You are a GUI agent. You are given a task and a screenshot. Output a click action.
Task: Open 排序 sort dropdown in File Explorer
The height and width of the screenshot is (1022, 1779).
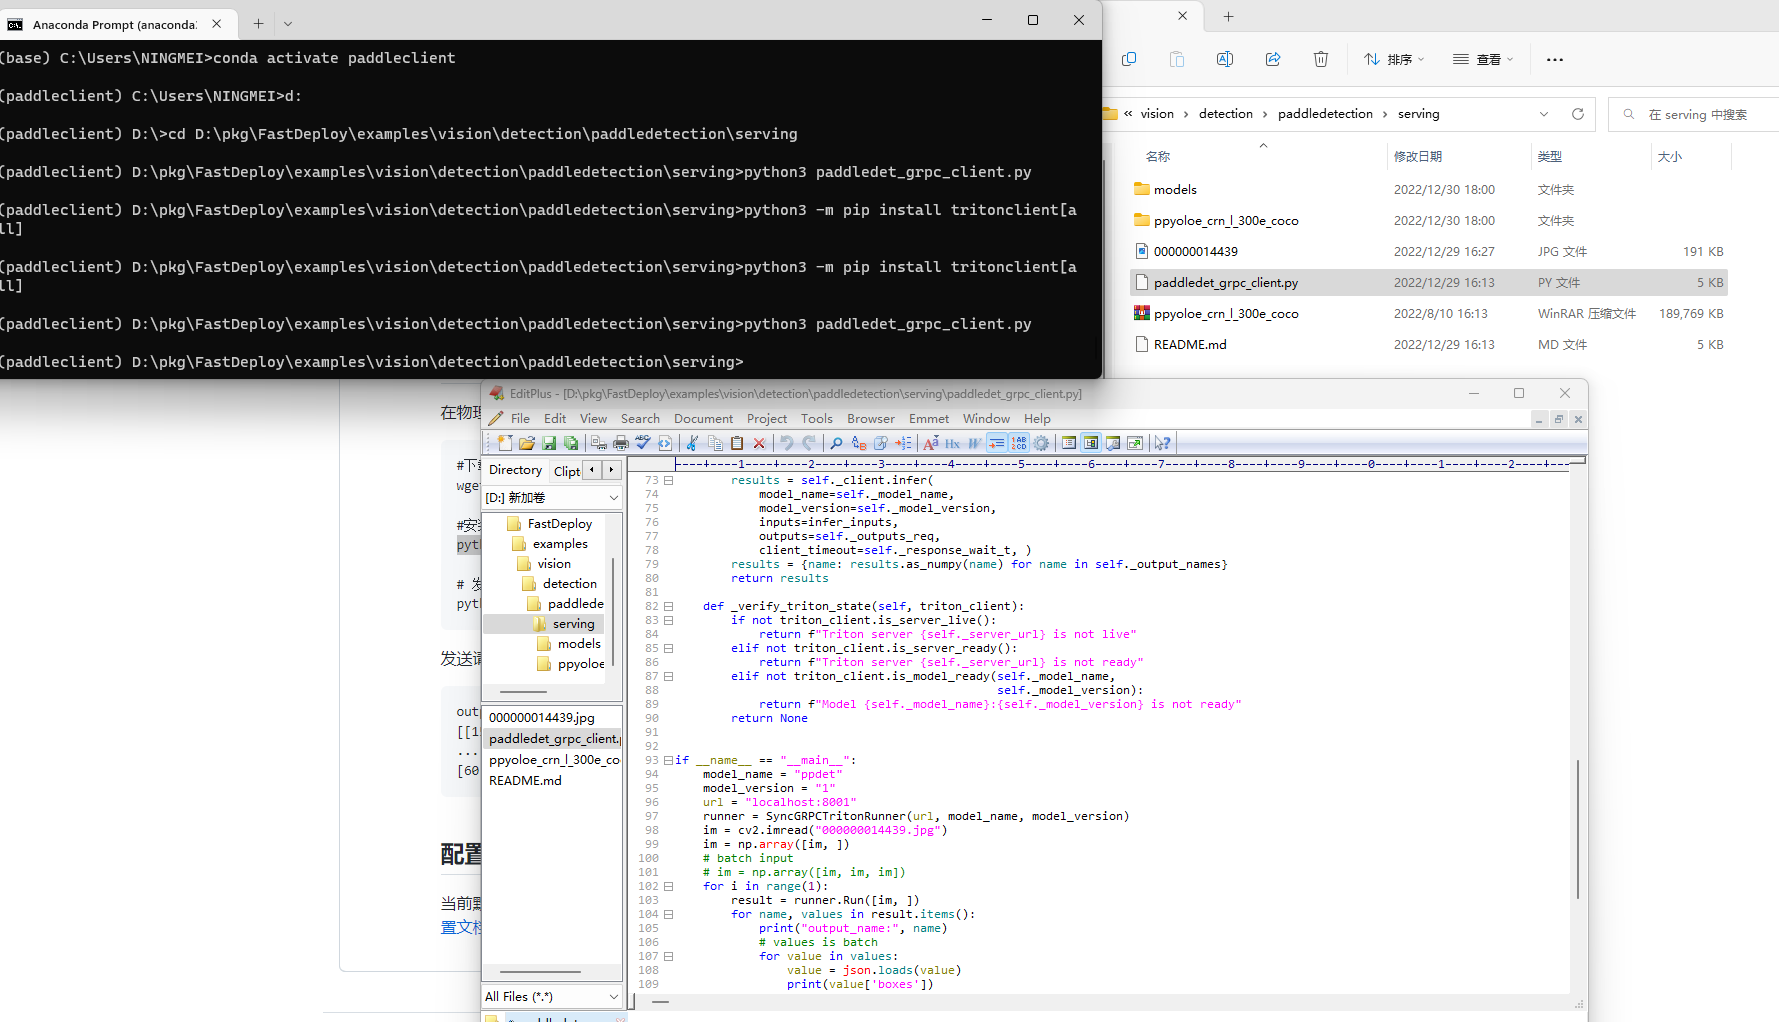pos(1394,59)
